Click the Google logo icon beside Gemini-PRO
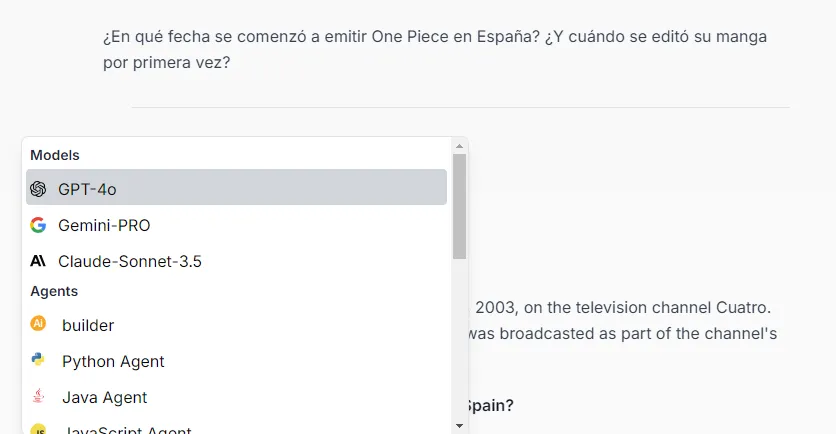Viewport: 836px width, 434px height. (38, 225)
